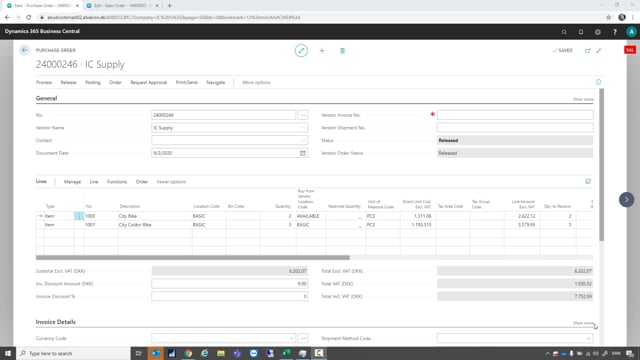
Task: Open the Windows Start menu
Action: click(x=8, y=353)
